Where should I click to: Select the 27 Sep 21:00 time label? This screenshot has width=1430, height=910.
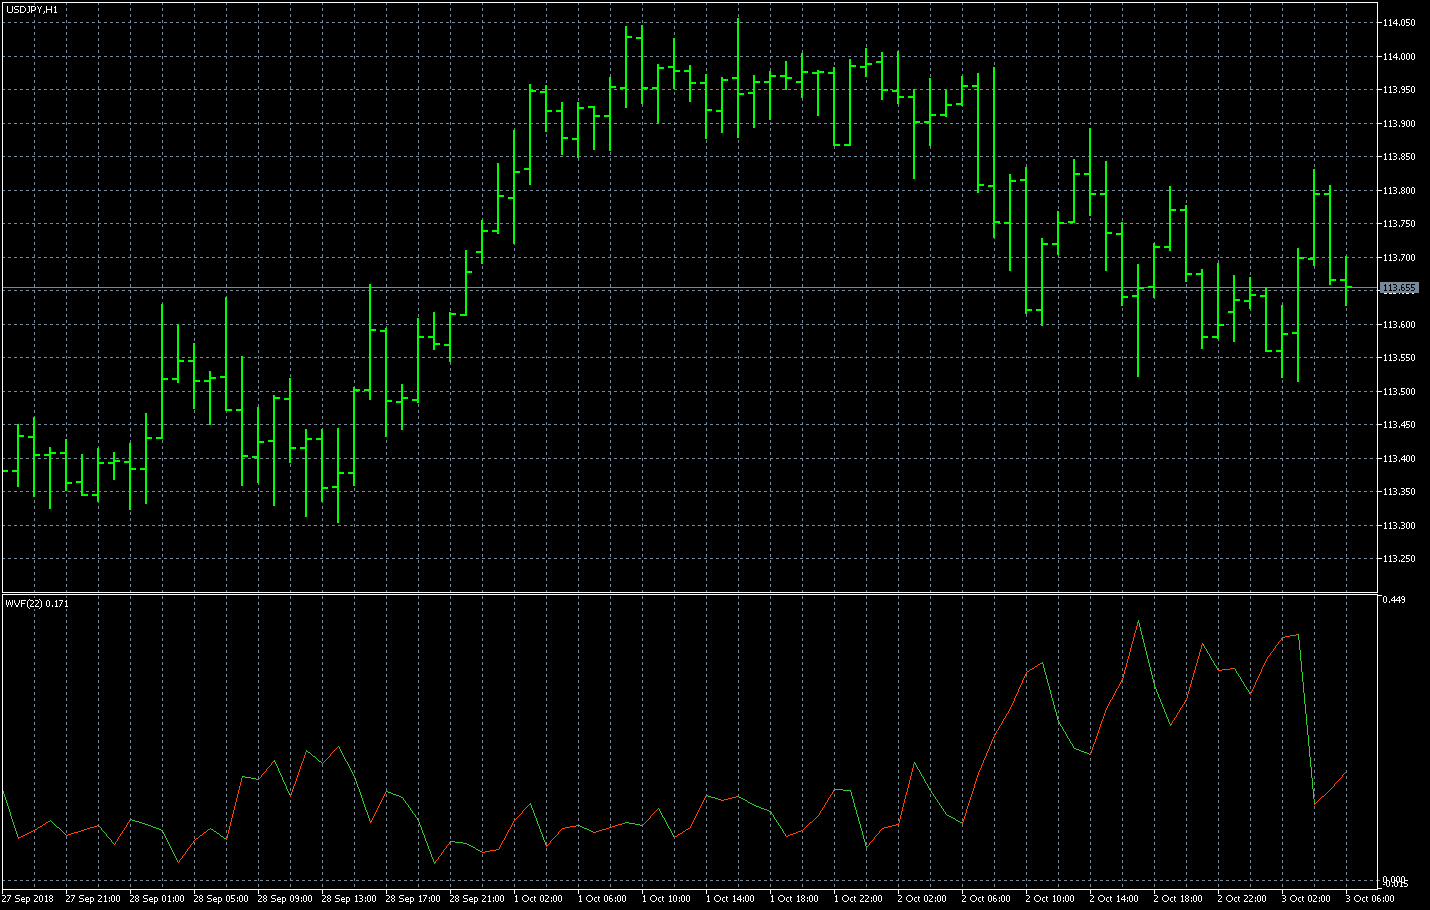(93, 899)
